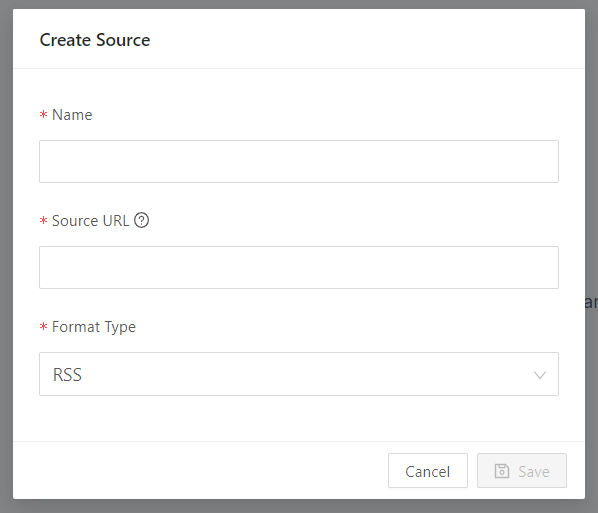The width and height of the screenshot is (598, 513).
Task: Click the Format Type chevron arrow
Action: pyautogui.click(x=540, y=375)
